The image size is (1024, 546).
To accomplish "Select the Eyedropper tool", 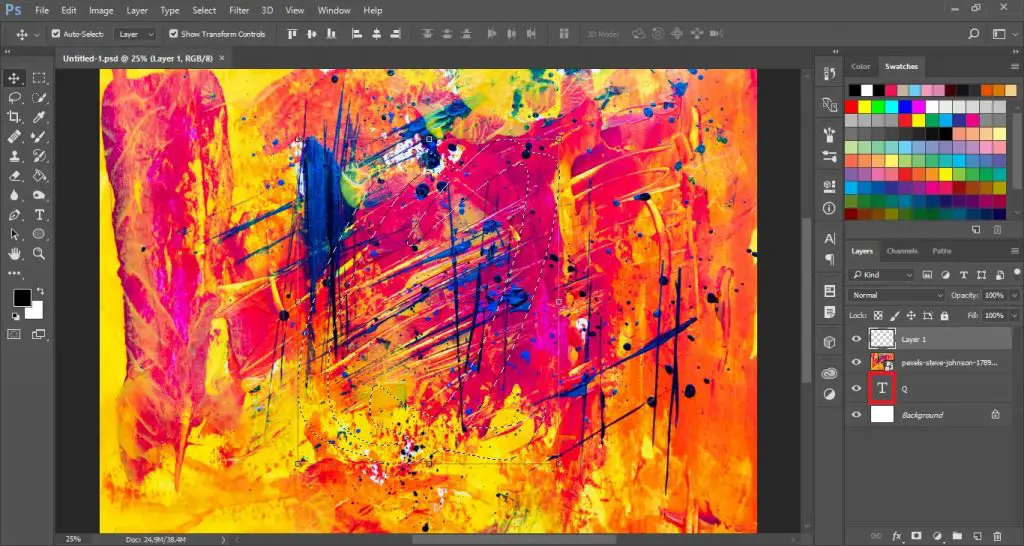I will click(x=39, y=117).
